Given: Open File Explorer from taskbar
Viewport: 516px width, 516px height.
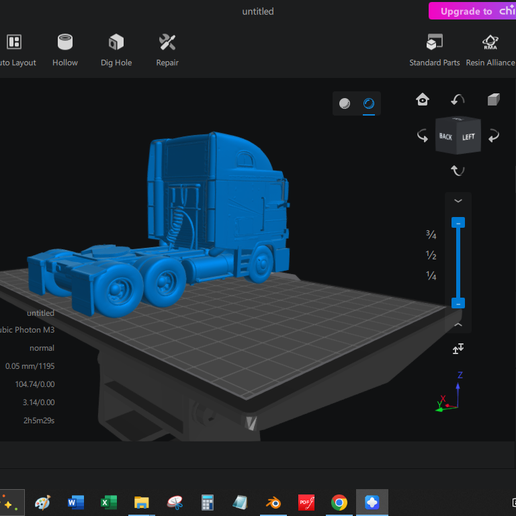Looking at the screenshot, I should click(141, 502).
